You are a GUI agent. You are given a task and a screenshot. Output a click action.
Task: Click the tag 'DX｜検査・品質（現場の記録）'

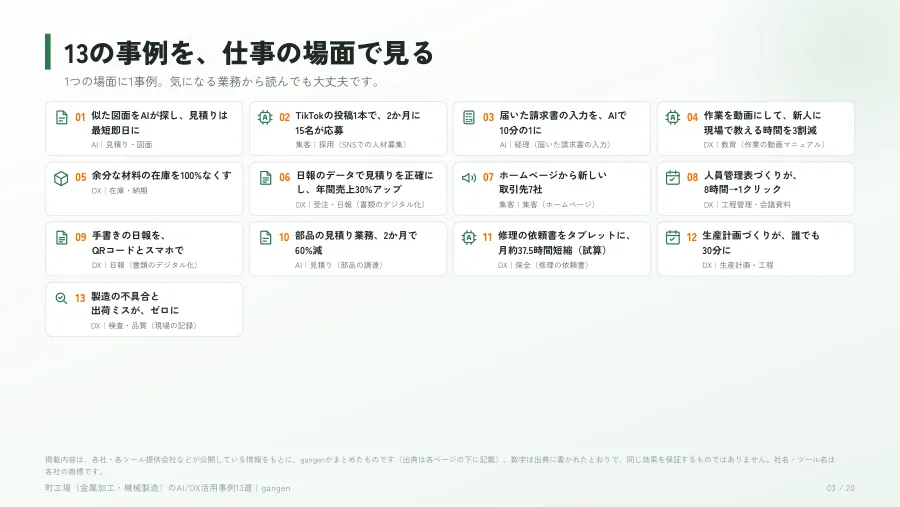point(144,326)
